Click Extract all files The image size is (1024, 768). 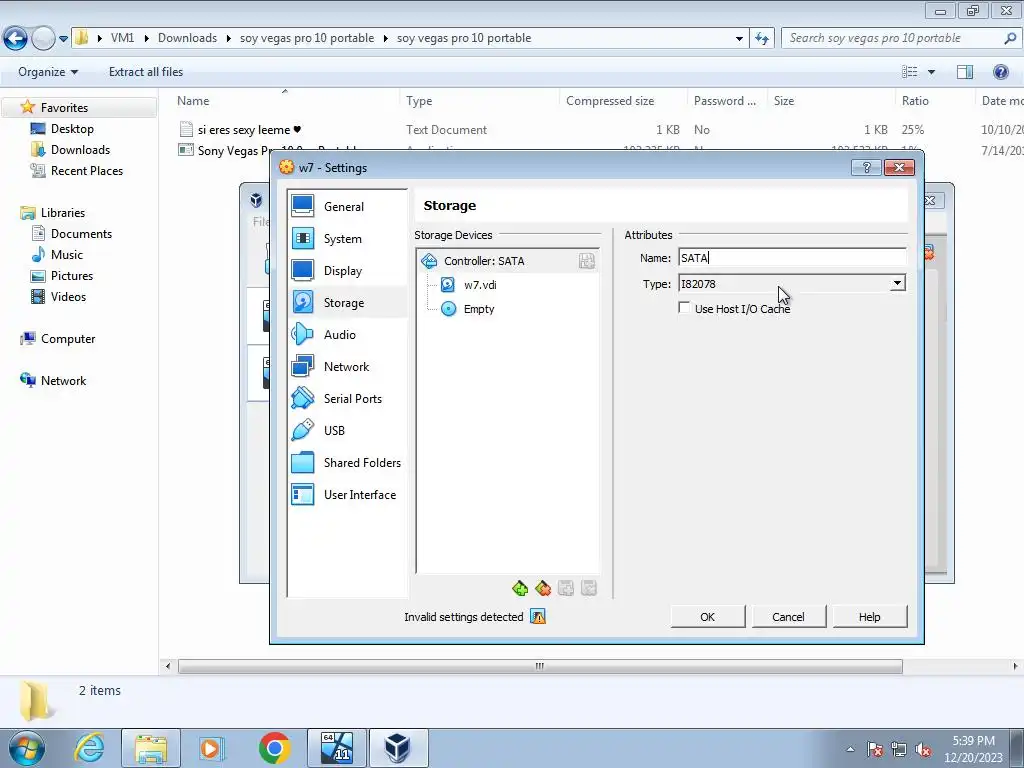coord(146,72)
